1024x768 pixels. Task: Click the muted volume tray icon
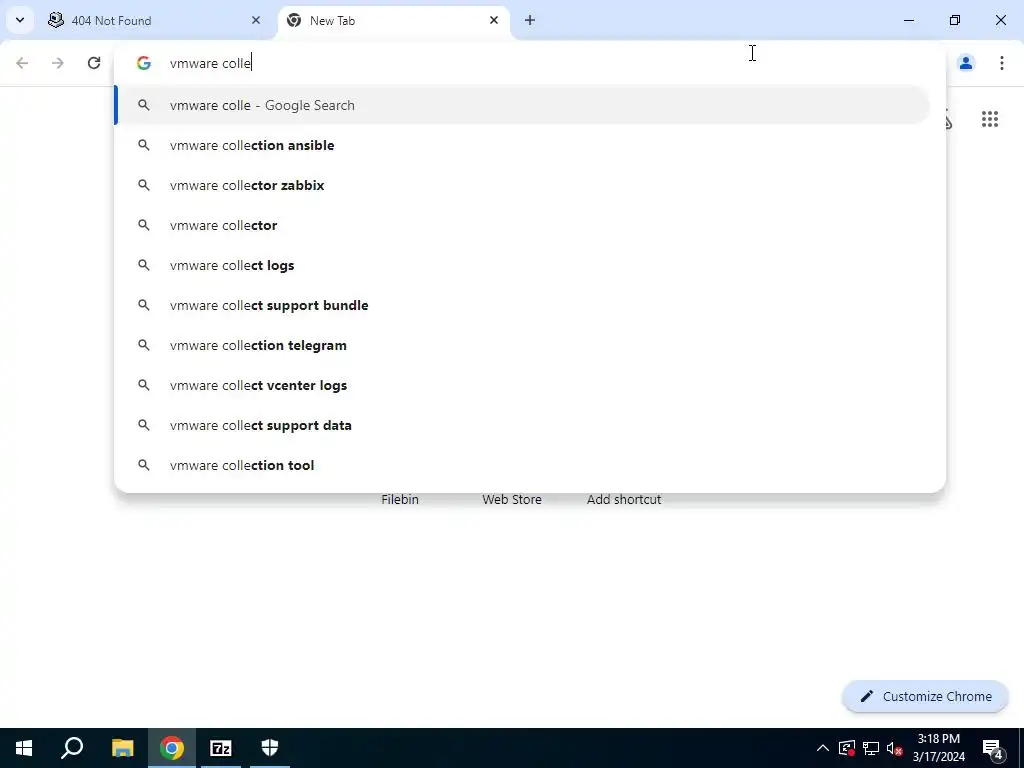click(895, 748)
